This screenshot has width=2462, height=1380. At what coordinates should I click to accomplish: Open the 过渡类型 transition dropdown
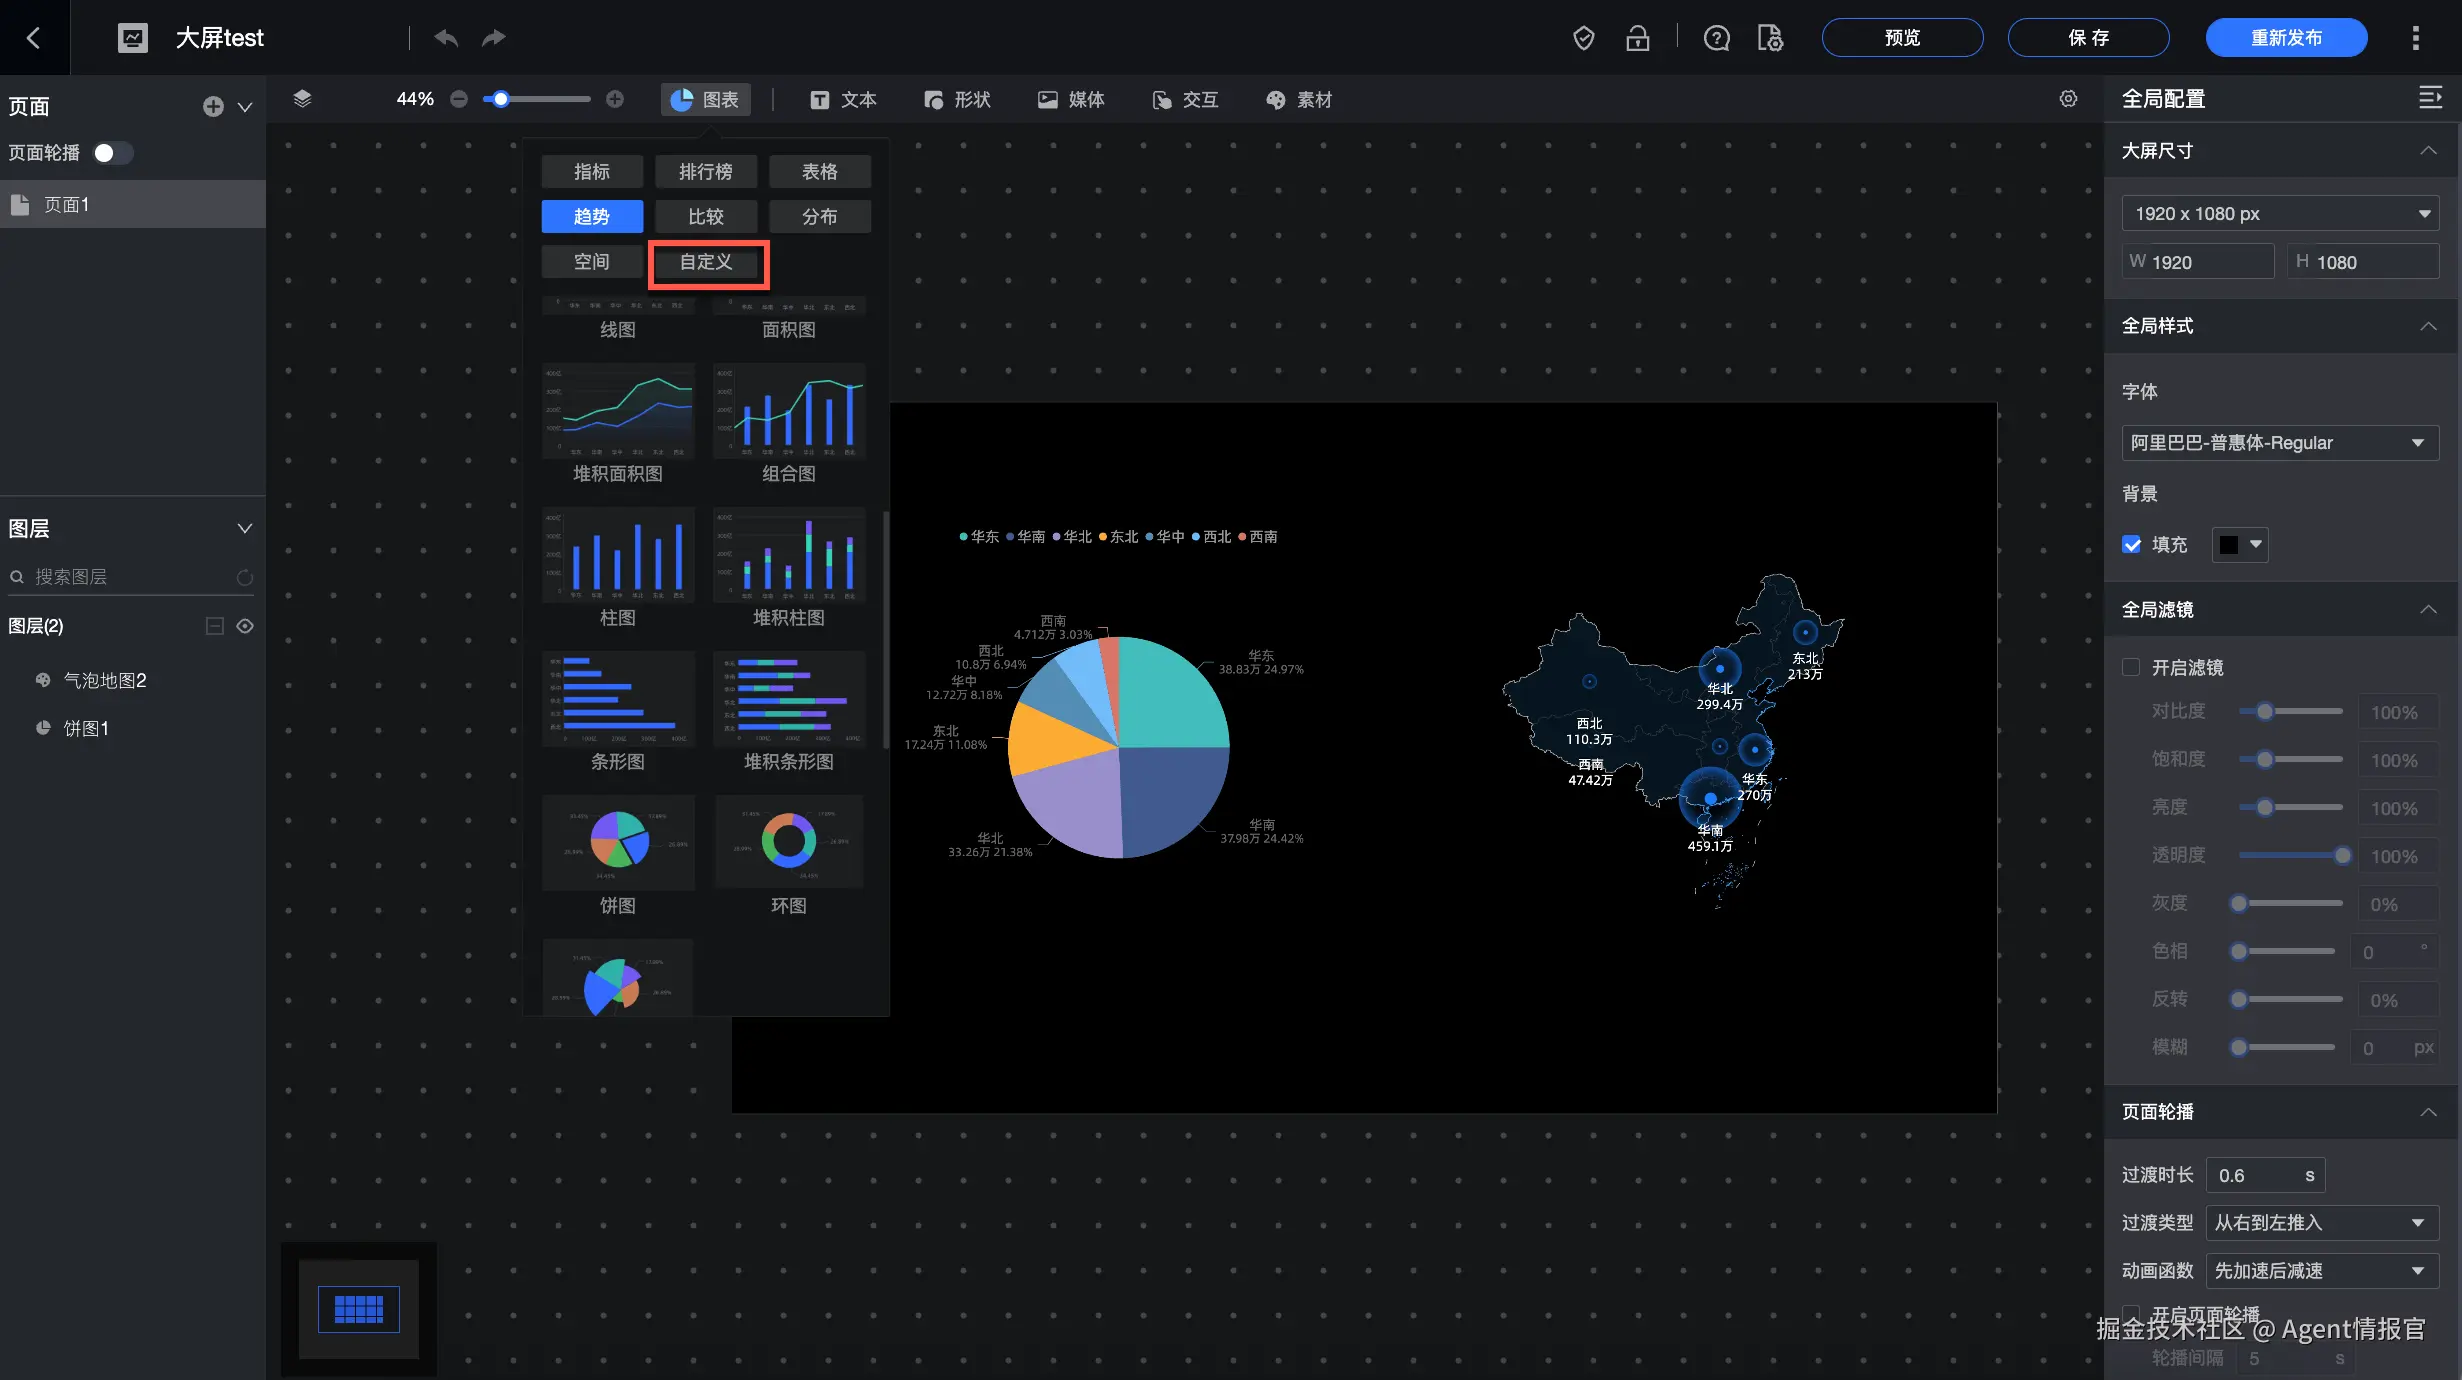click(2321, 1222)
